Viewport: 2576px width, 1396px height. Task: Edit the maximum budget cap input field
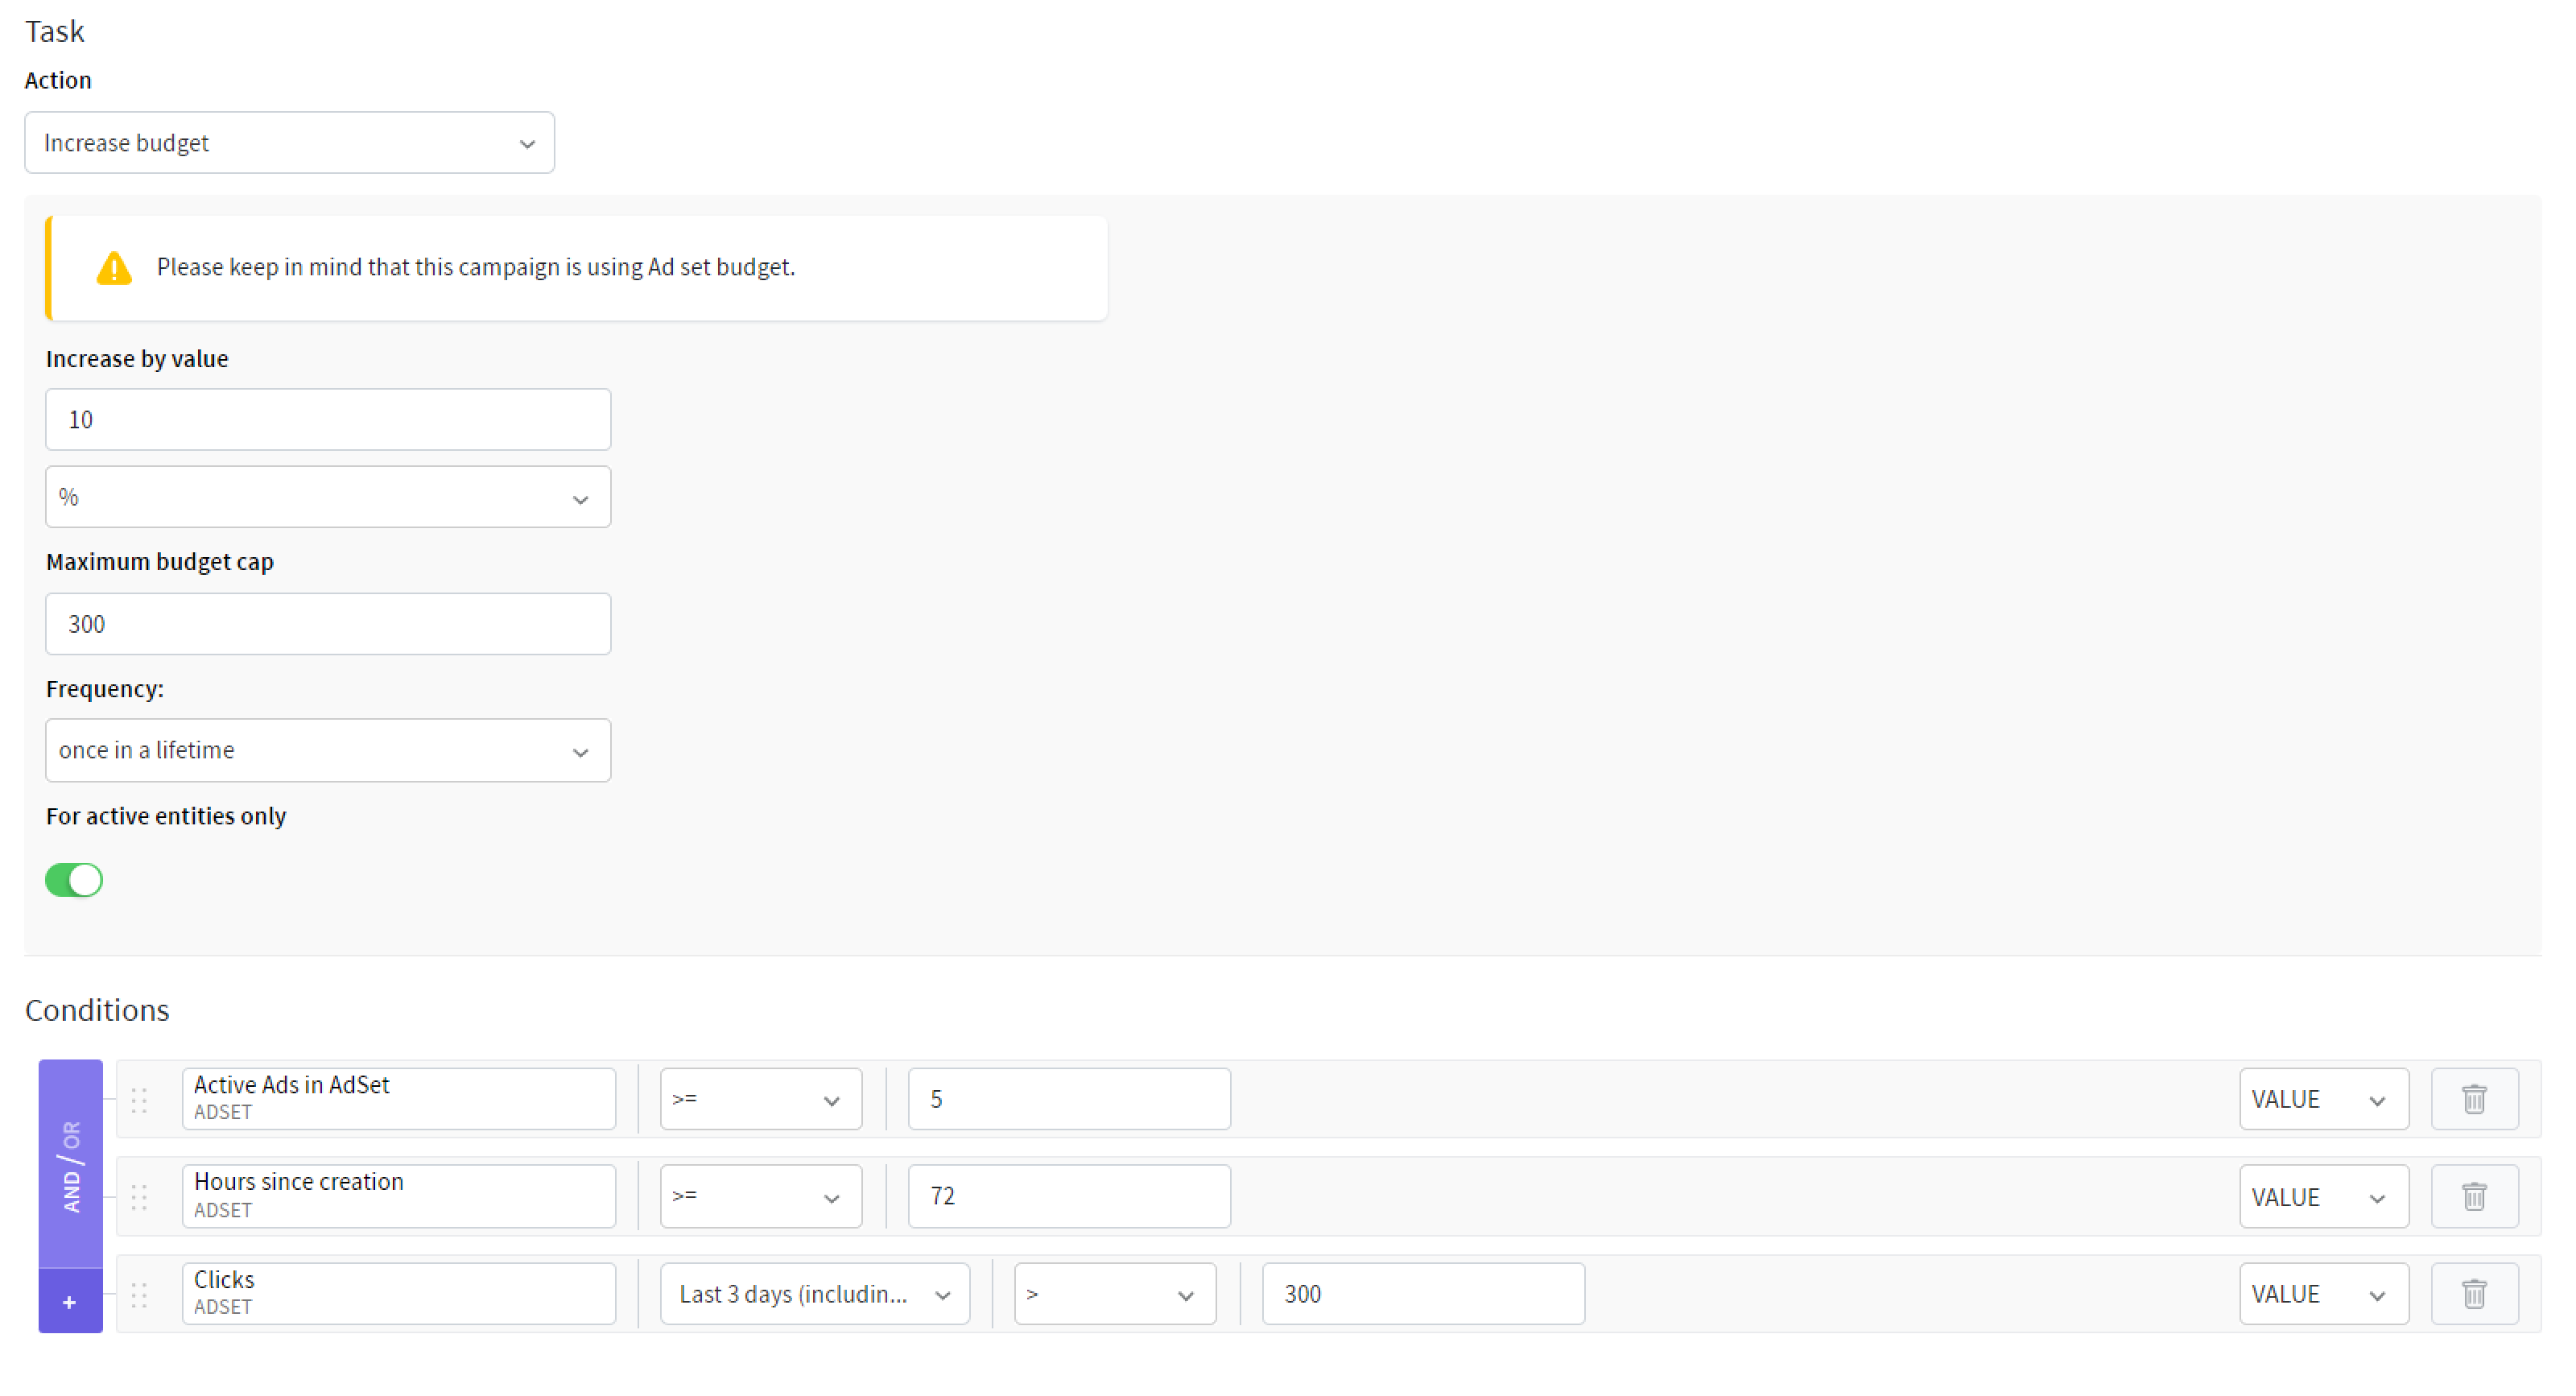click(x=327, y=624)
